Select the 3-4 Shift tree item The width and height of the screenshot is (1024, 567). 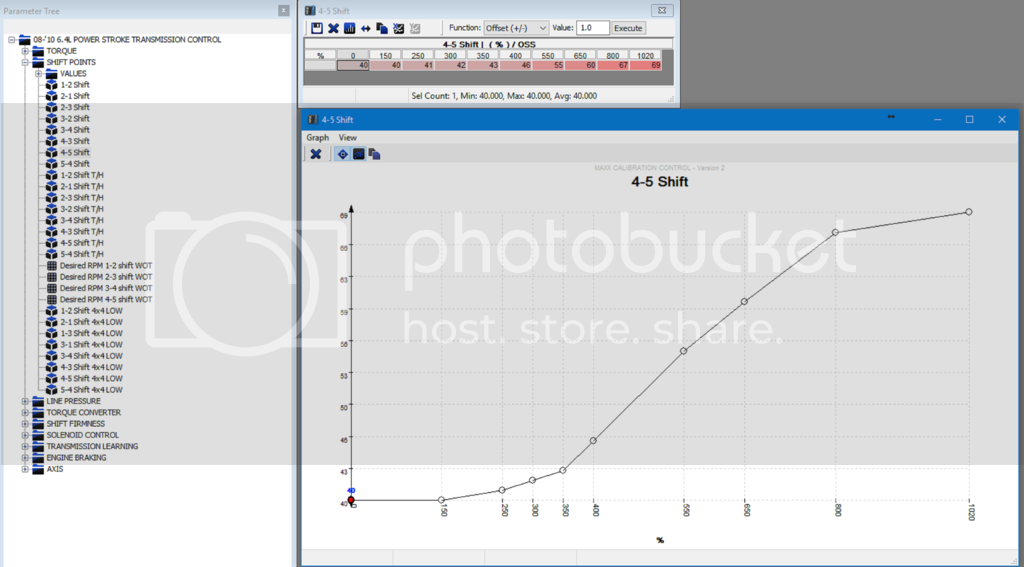coord(74,130)
